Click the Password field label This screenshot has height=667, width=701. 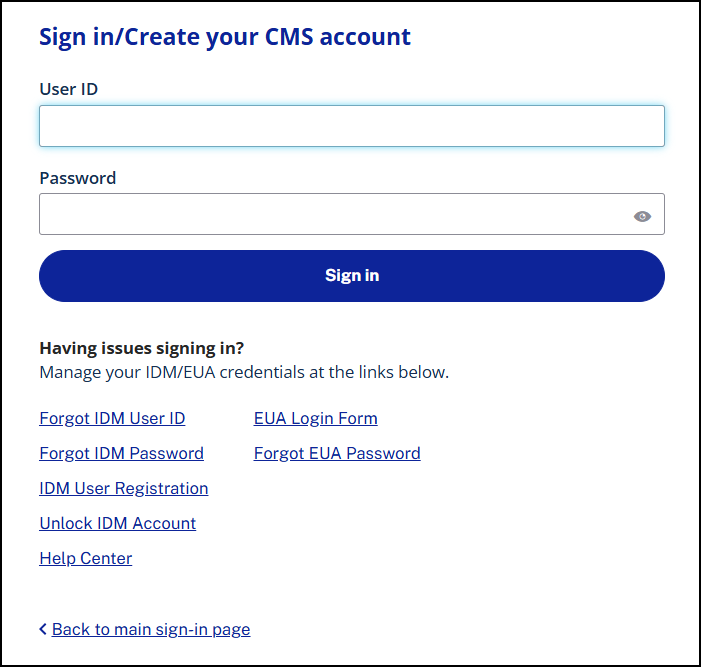click(x=78, y=178)
